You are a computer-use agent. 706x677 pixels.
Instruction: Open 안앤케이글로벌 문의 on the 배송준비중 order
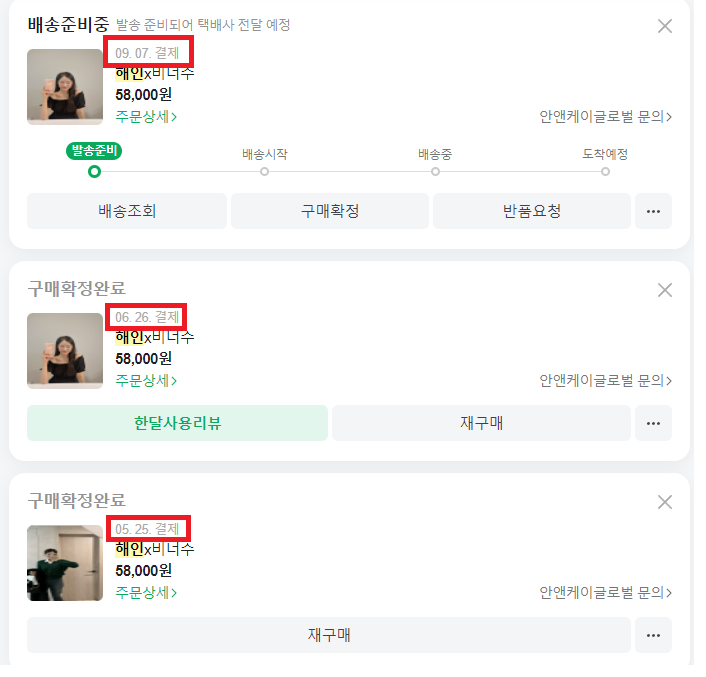click(606, 117)
